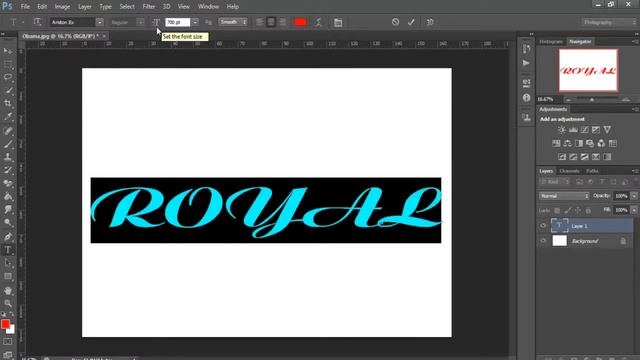This screenshot has height=360, width=640.
Task: Hide the Background layer visibility
Action: click(543, 241)
